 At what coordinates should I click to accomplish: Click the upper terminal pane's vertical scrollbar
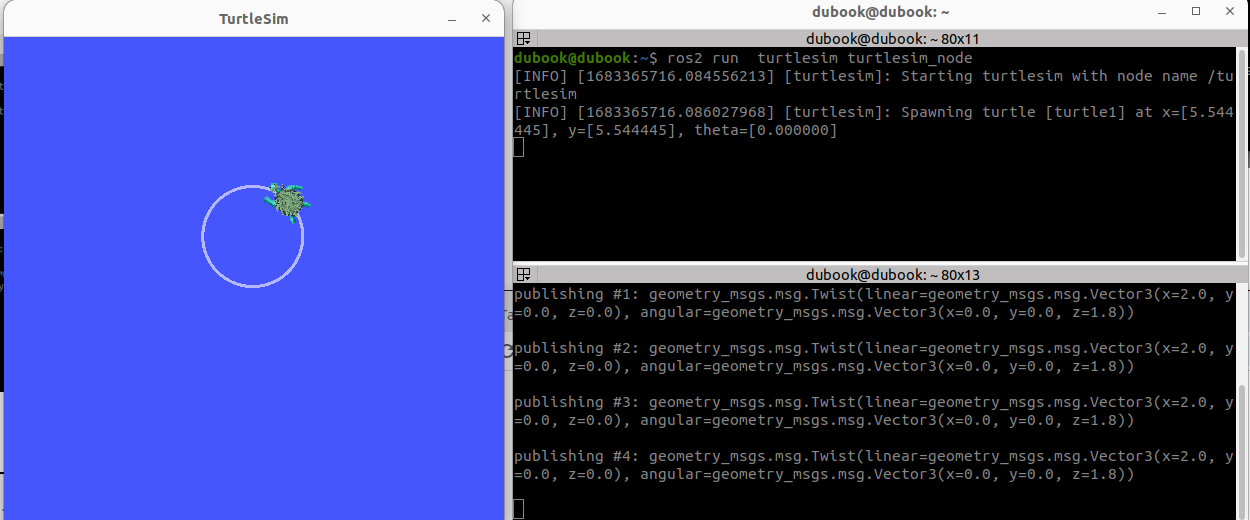click(x=1243, y=154)
